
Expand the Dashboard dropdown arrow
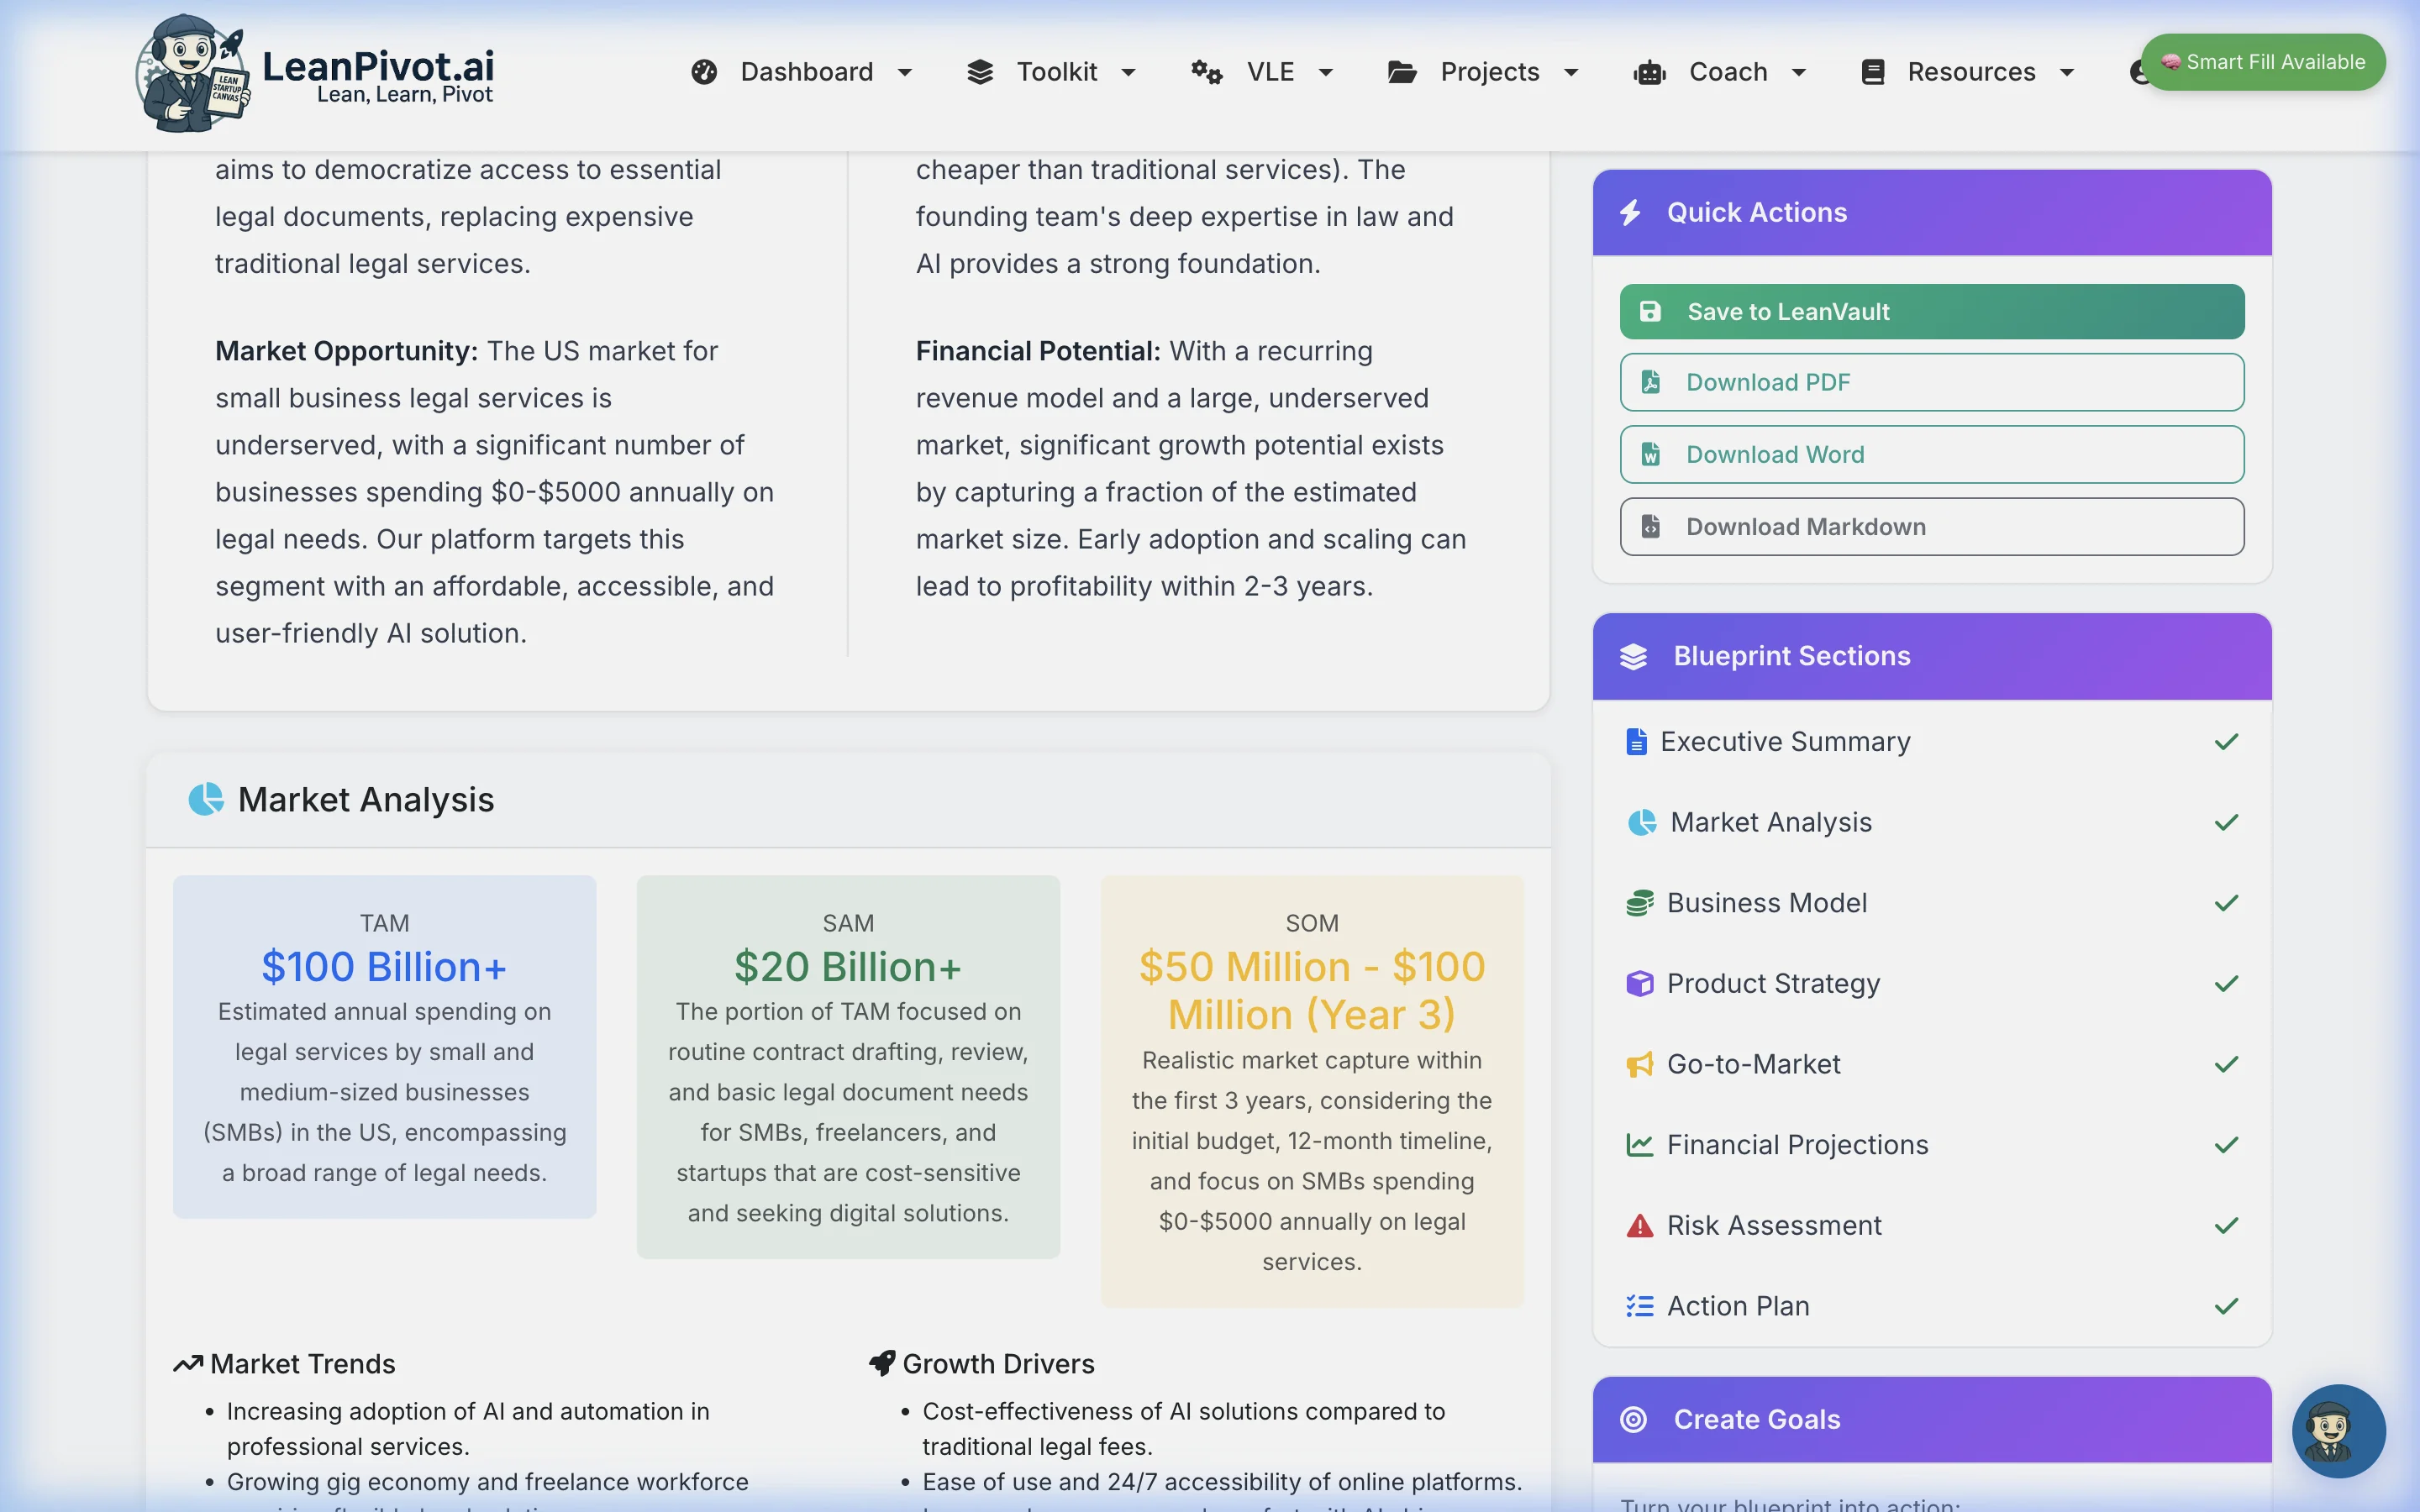pos(905,72)
